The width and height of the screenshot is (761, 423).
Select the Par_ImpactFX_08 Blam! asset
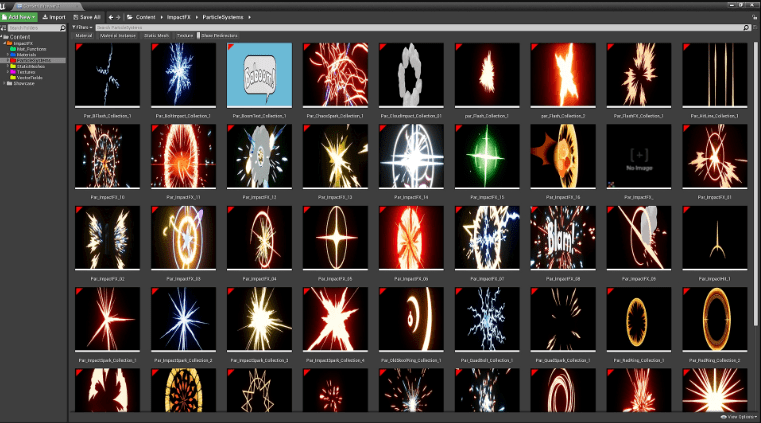click(563, 238)
